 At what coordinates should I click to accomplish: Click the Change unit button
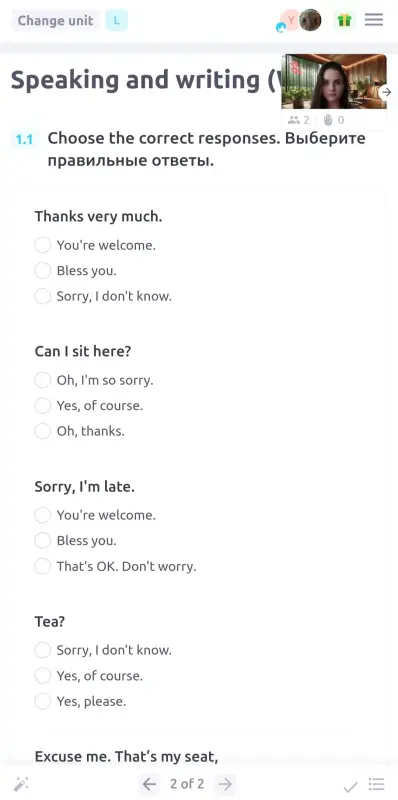pyautogui.click(x=56, y=21)
